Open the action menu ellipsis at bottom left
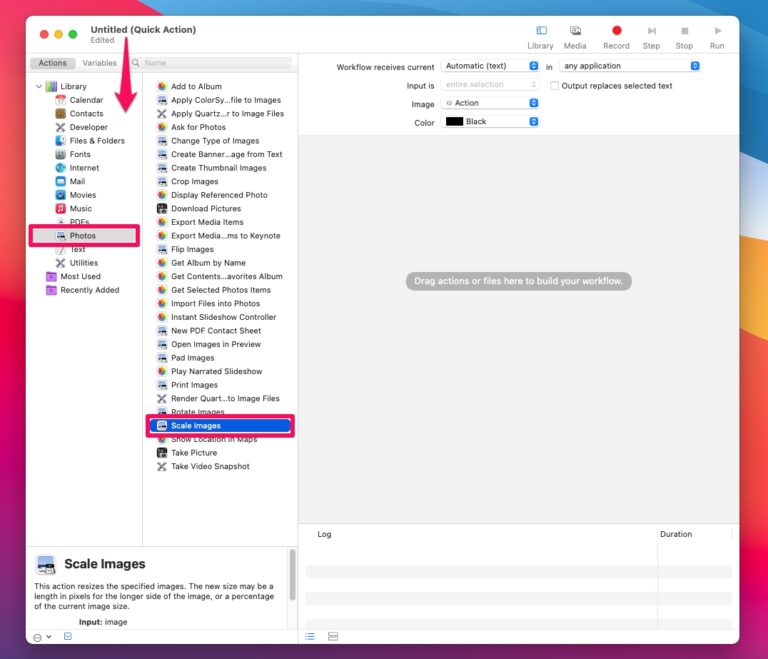 coord(42,637)
